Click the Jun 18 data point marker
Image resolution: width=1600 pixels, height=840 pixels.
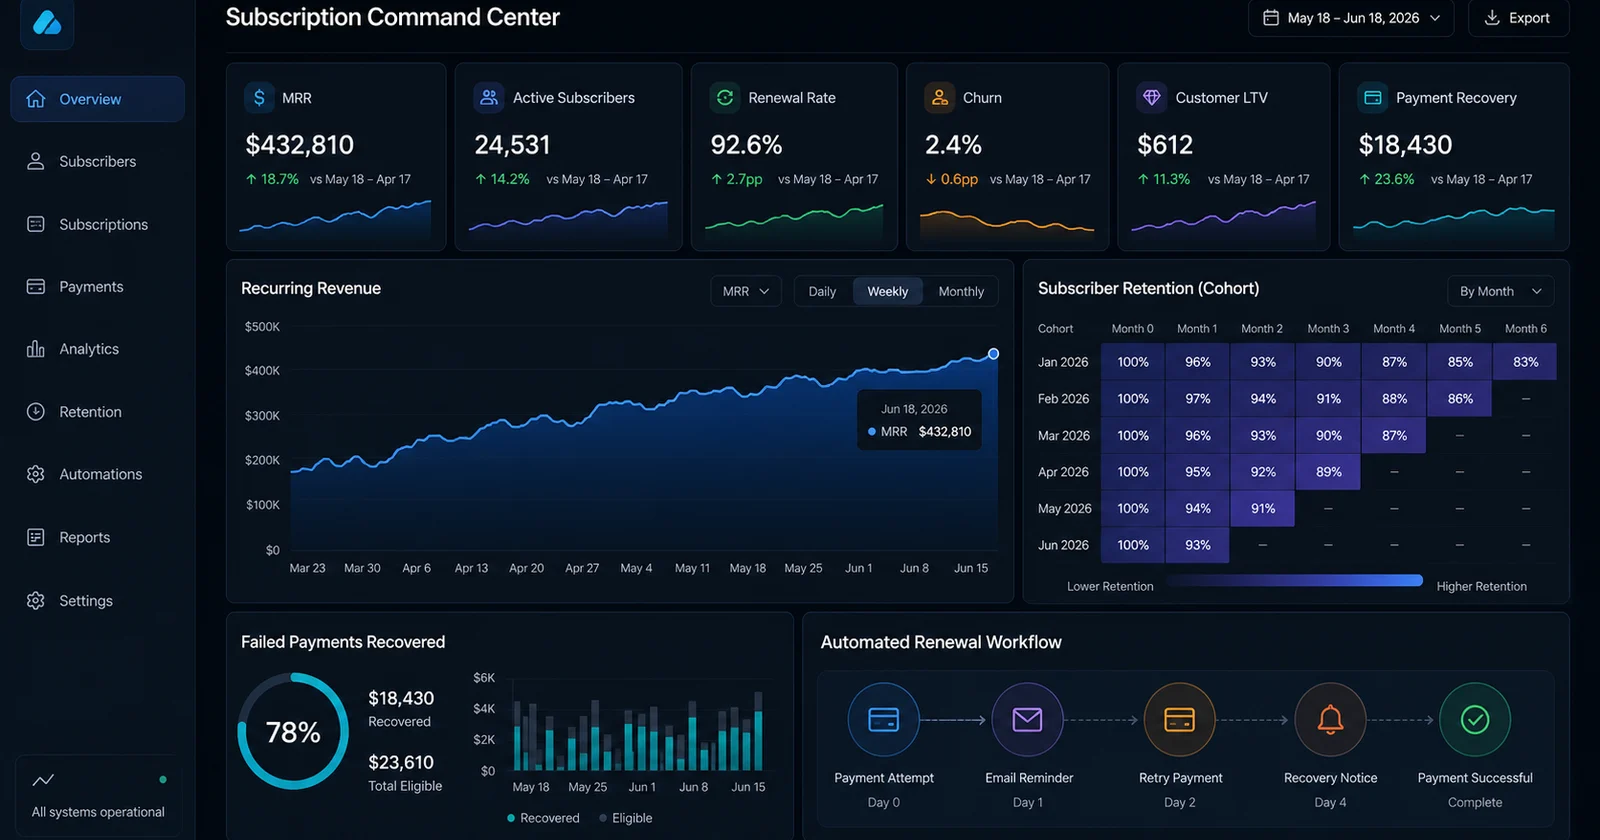click(x=993, y=354)
